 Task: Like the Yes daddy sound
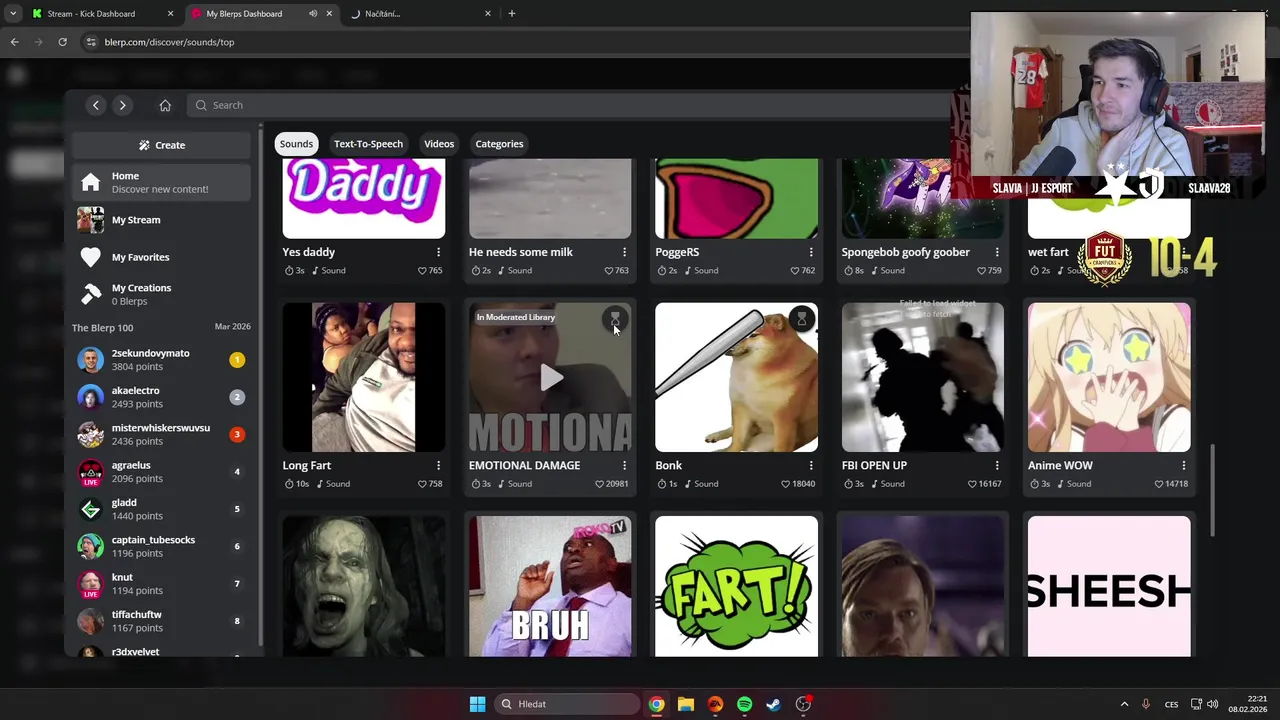click(422, 271)
